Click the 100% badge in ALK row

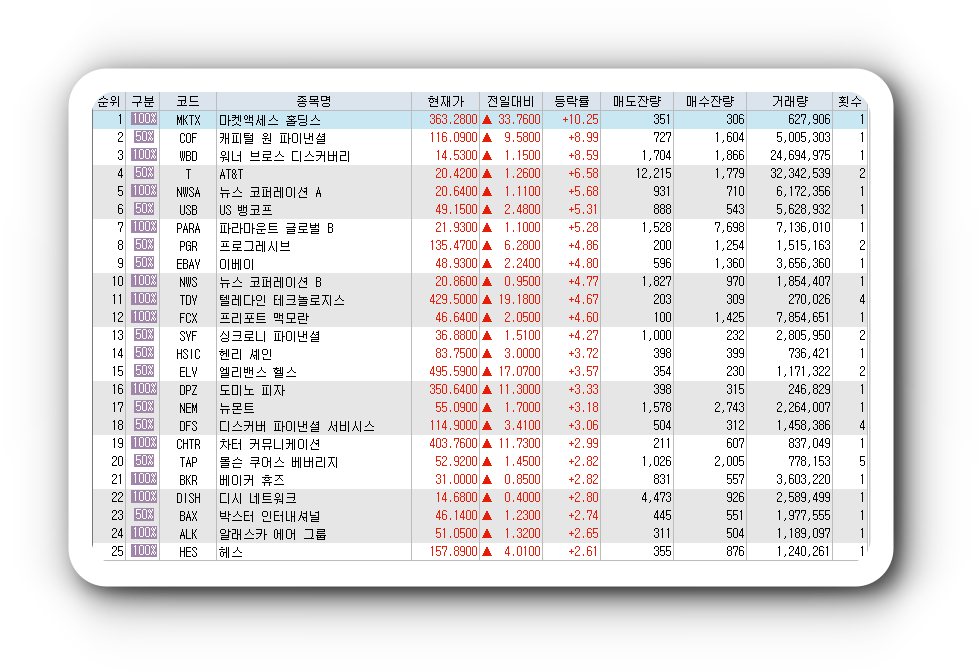coord(144,532)
